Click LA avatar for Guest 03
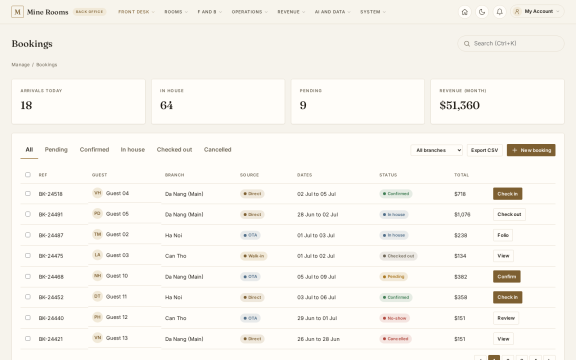This screenshot has width=576, height=360. pyautogui.click(x=97, y=255)
